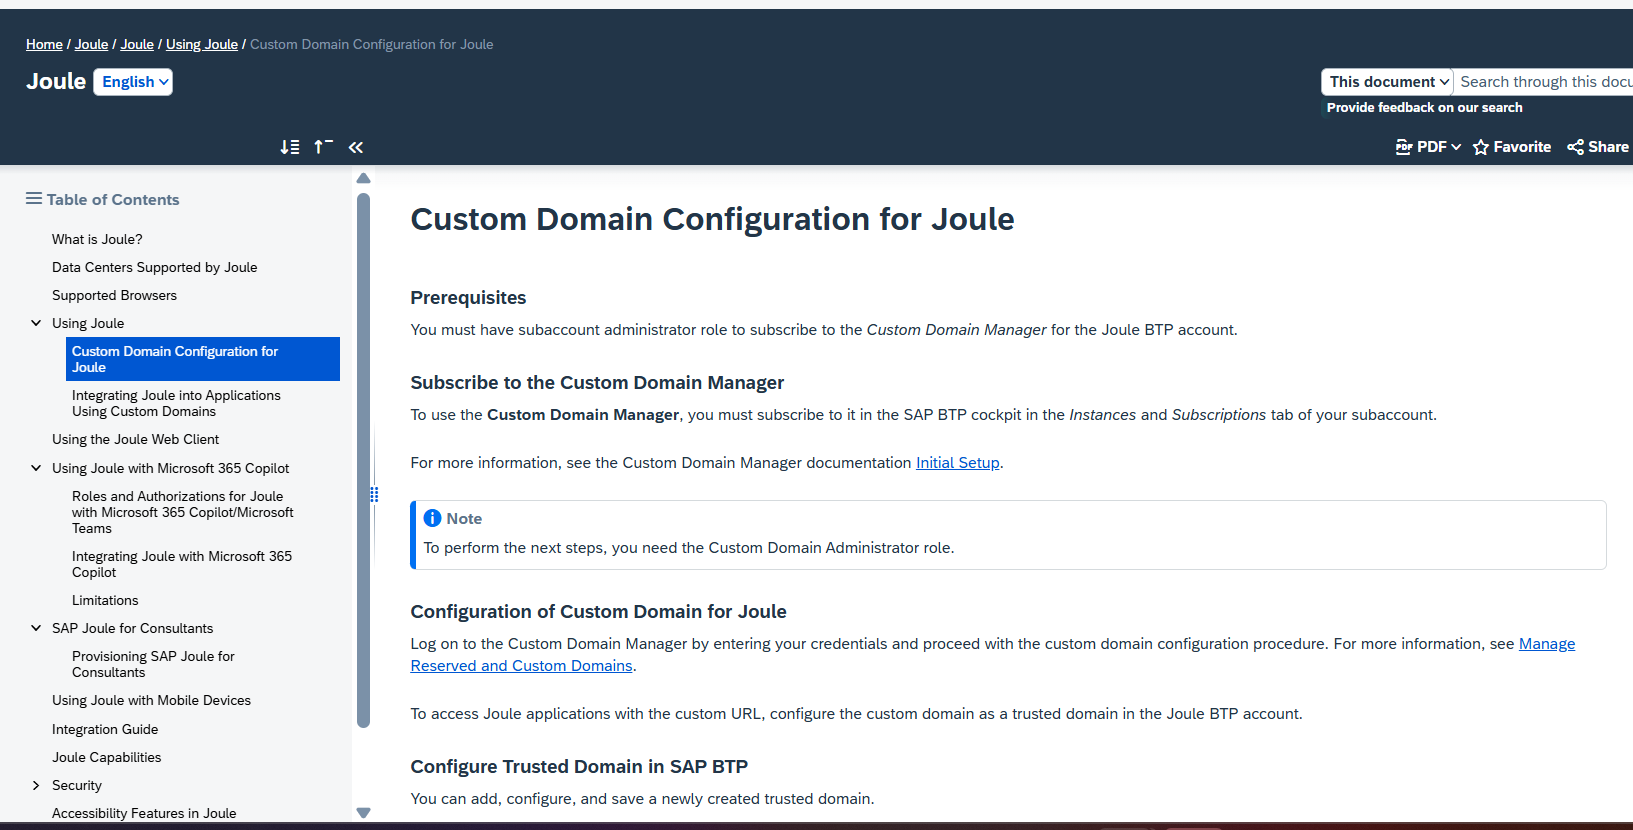Click the Table of Contents hamburger icon
1633x830 pixels.
pyautogui.click(x=34, y=199)
